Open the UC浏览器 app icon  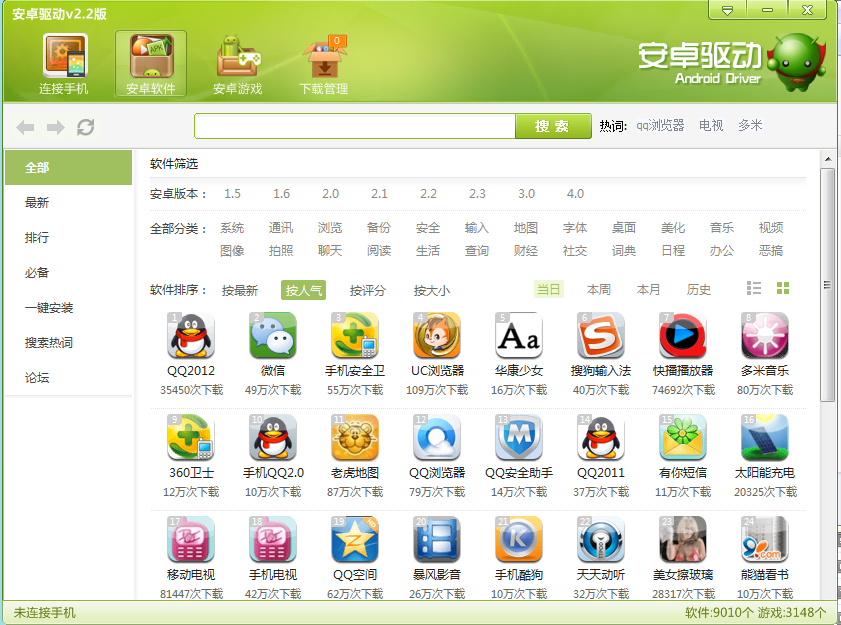[x=437, y=336]
